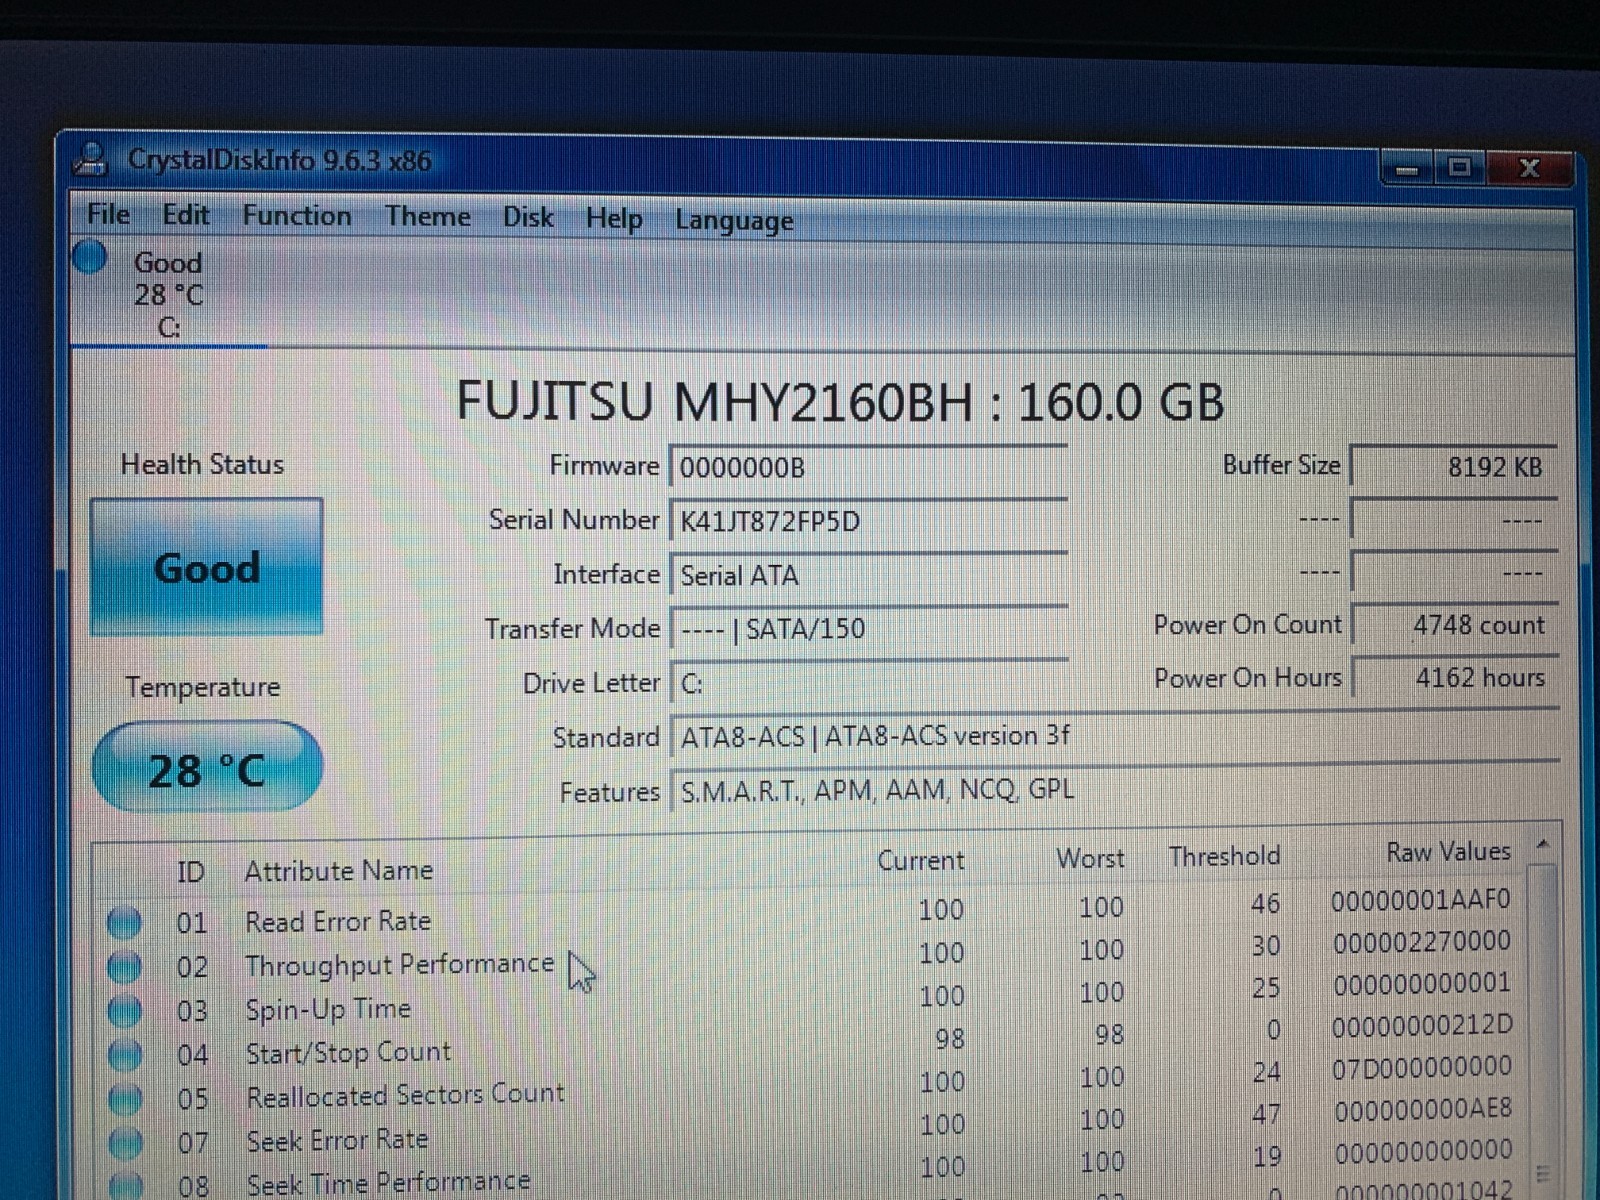Click the Firmware value field 0000000B
The image size is (1600, 1200).
tap(868, 467)
